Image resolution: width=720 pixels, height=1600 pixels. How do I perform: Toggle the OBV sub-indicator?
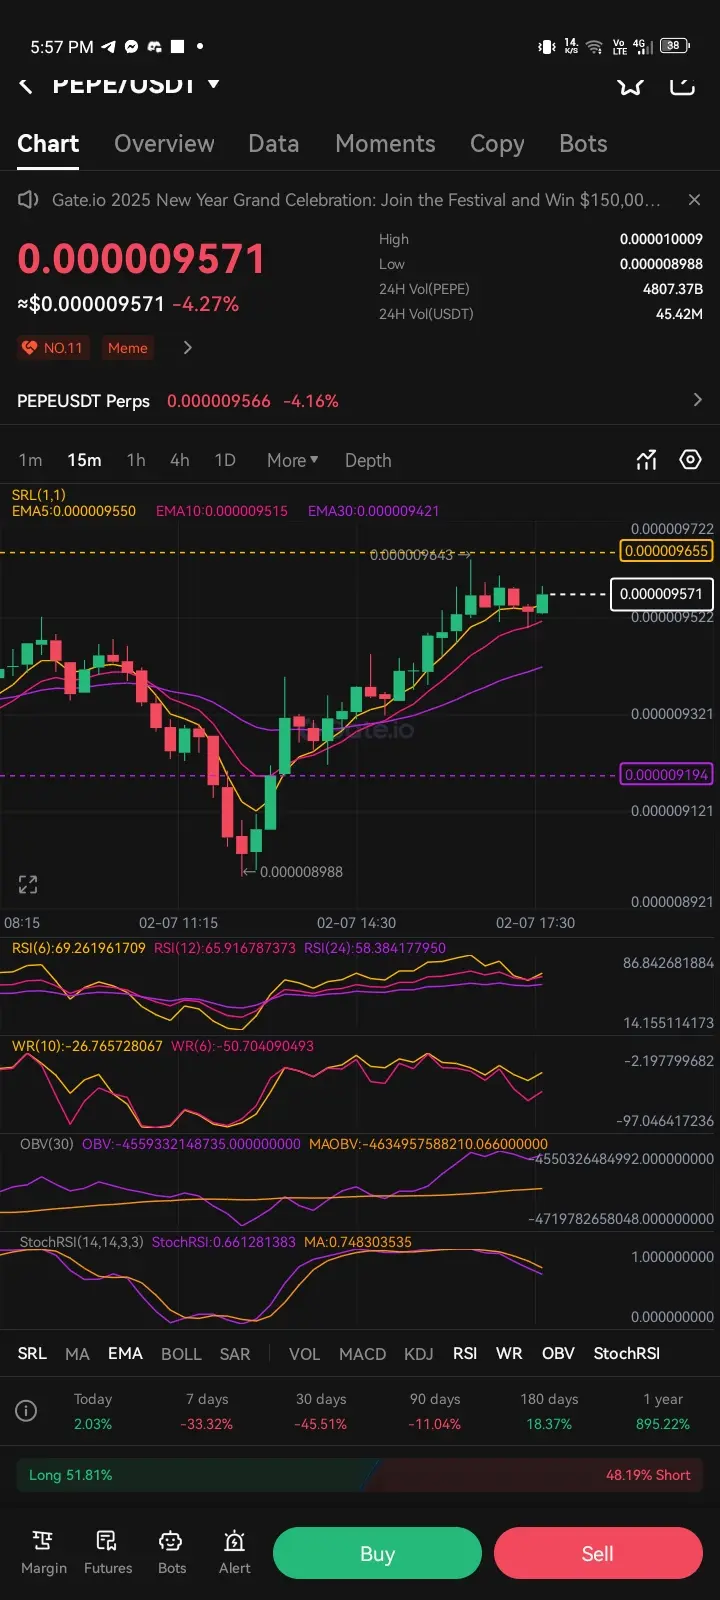(x=558, y=1353)
